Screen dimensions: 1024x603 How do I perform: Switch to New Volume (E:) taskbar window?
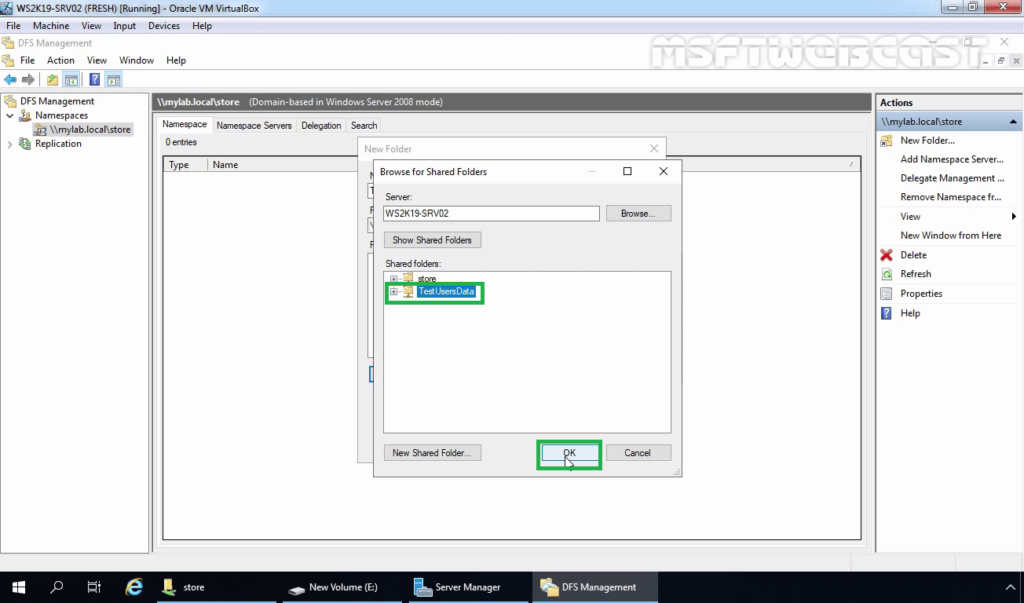tap(344, 587)
